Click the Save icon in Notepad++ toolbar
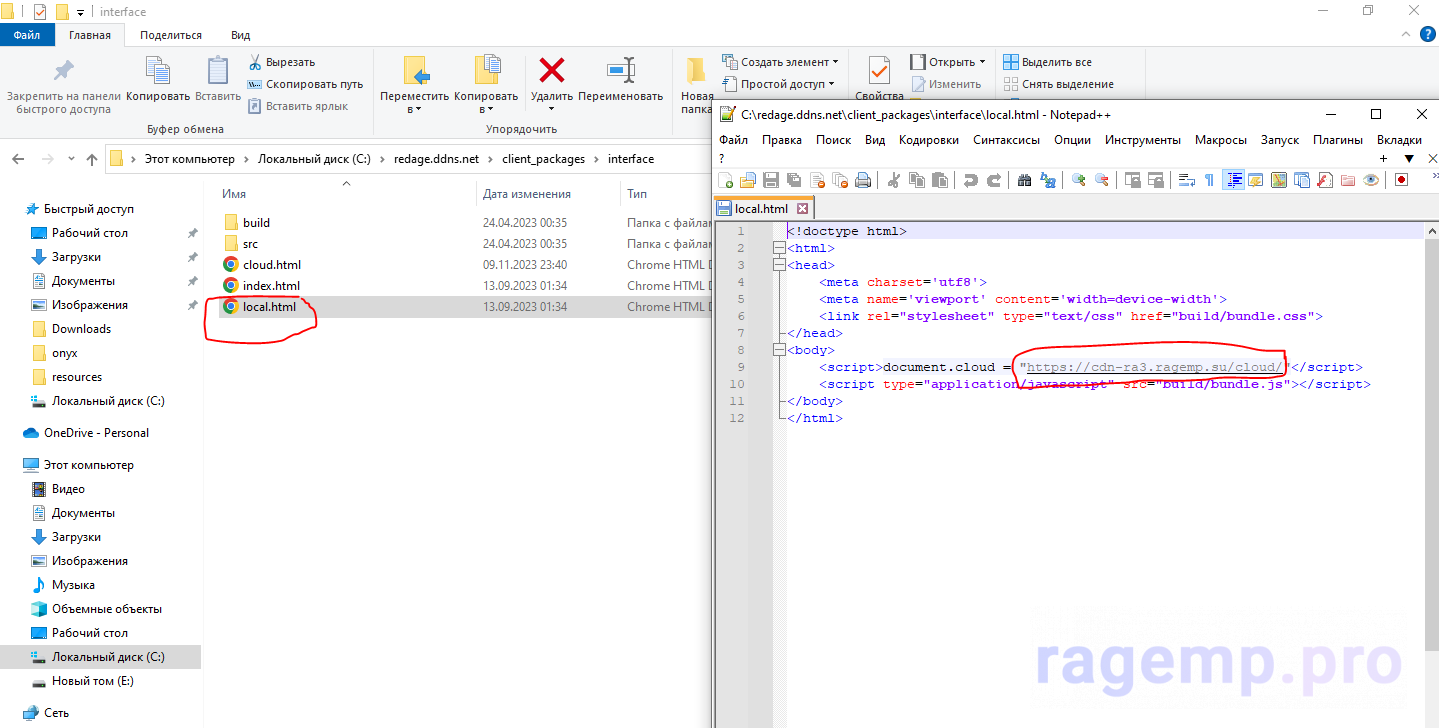Screen dimensions: 1439x728 tap(771, 180)
